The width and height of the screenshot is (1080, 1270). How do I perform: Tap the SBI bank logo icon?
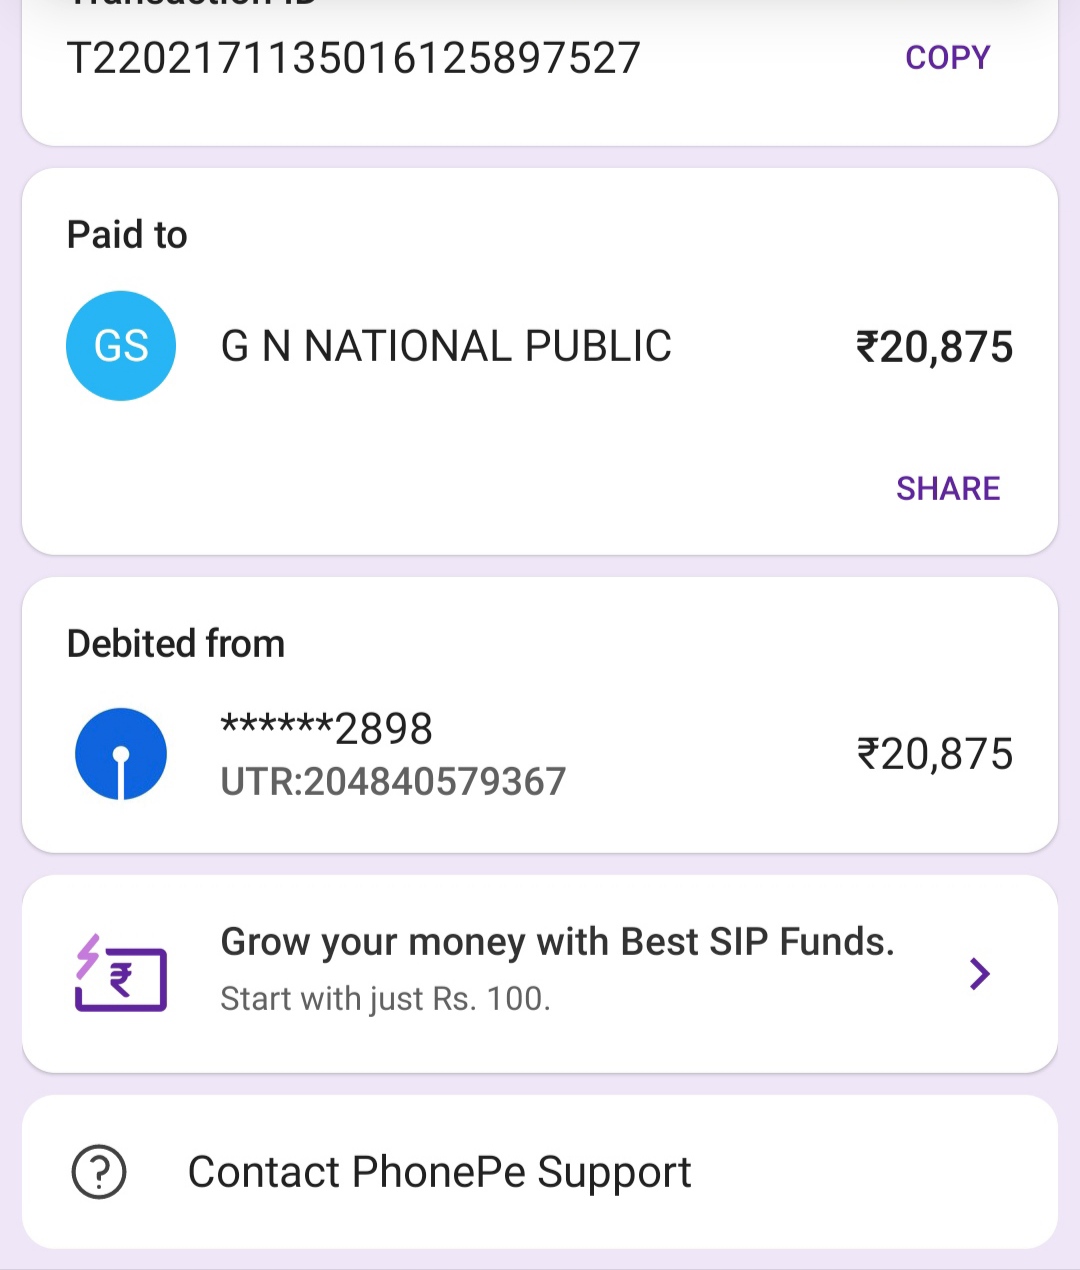(121, 754)
